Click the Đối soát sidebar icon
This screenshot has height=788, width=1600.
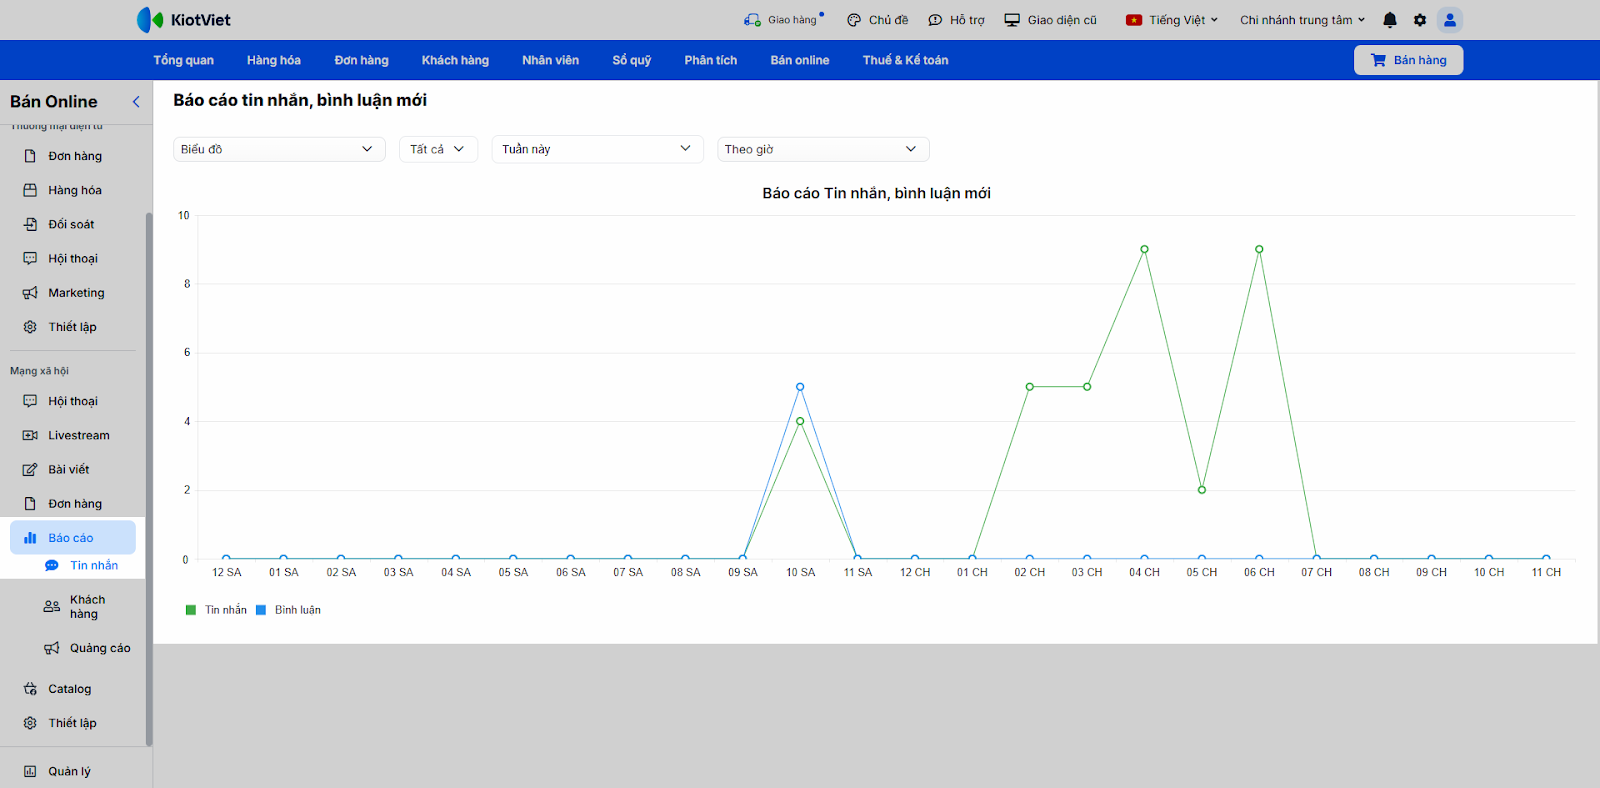(x=30, y=225)
